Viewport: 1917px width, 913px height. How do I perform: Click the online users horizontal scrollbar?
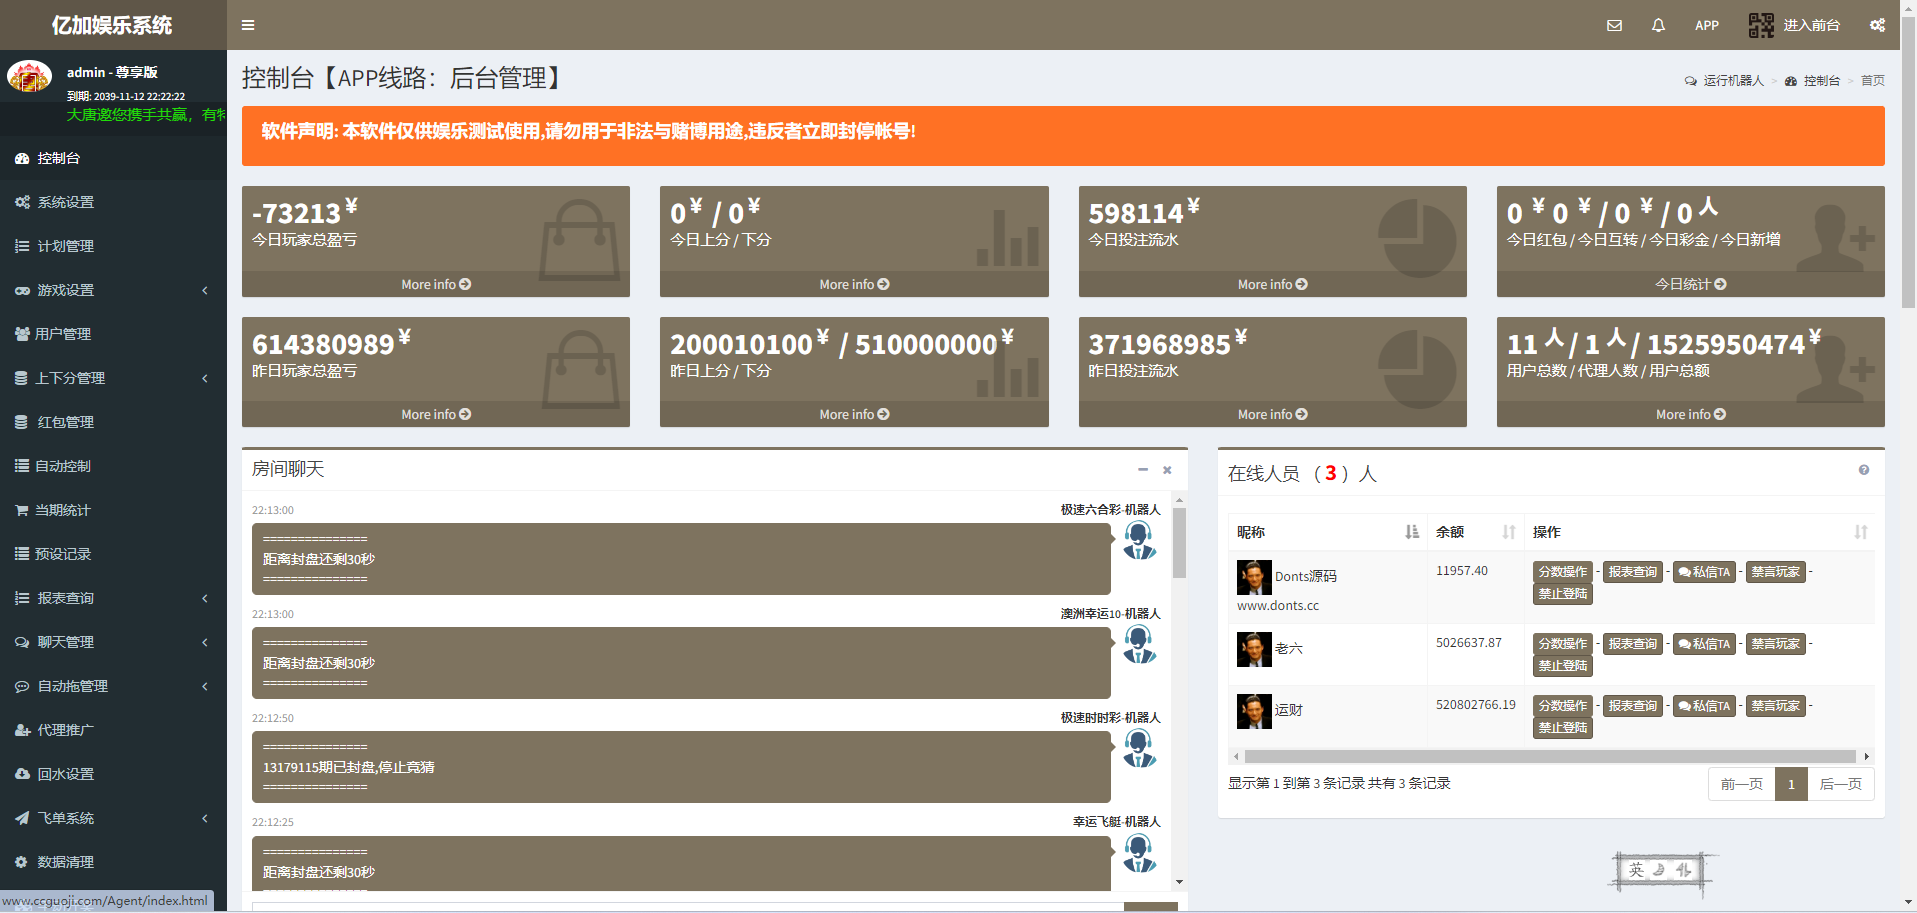(x=1549, y=757)
